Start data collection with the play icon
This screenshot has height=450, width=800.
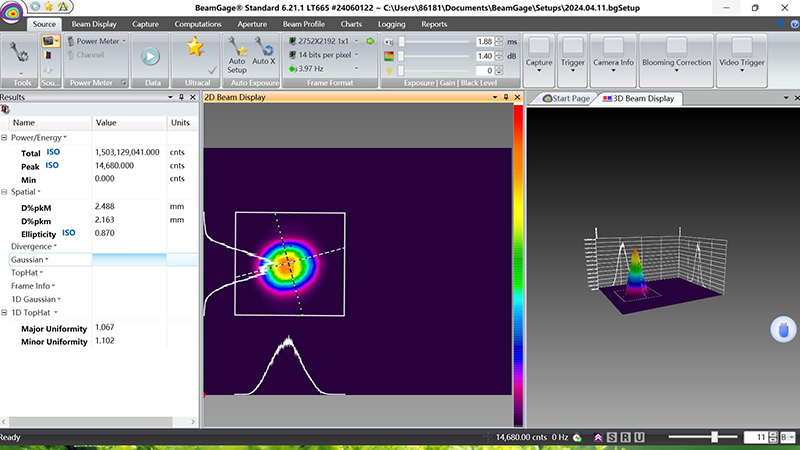(151, 58)
